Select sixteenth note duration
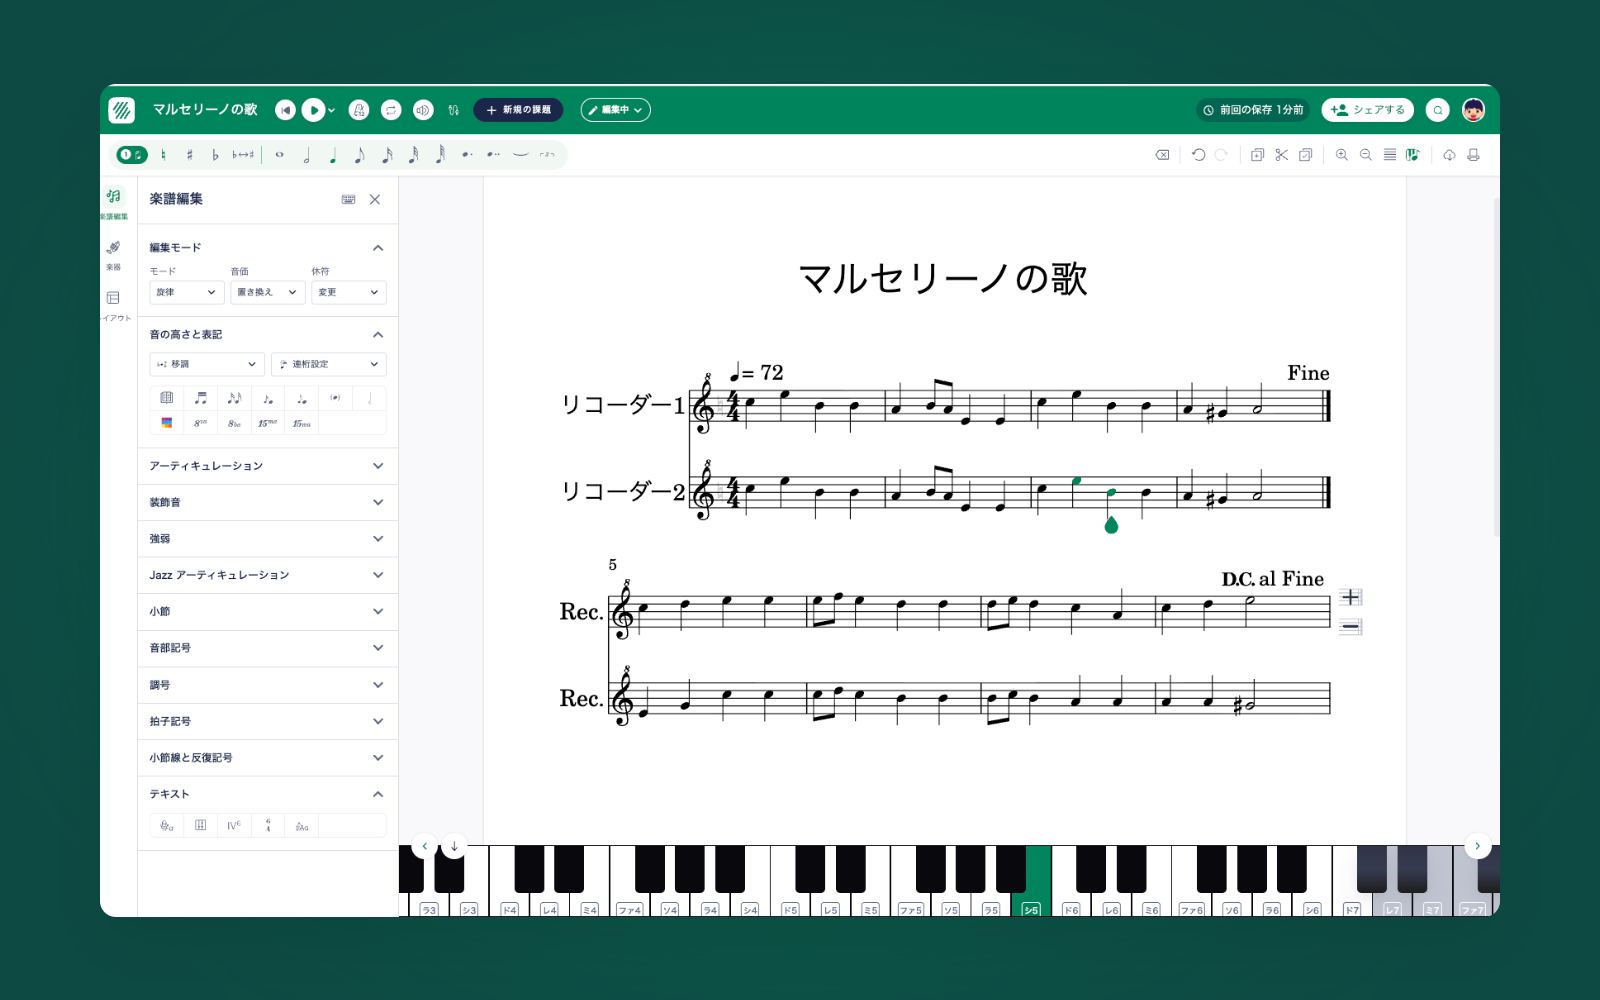Screen dimensions: 1600x1000 [387, 155]
